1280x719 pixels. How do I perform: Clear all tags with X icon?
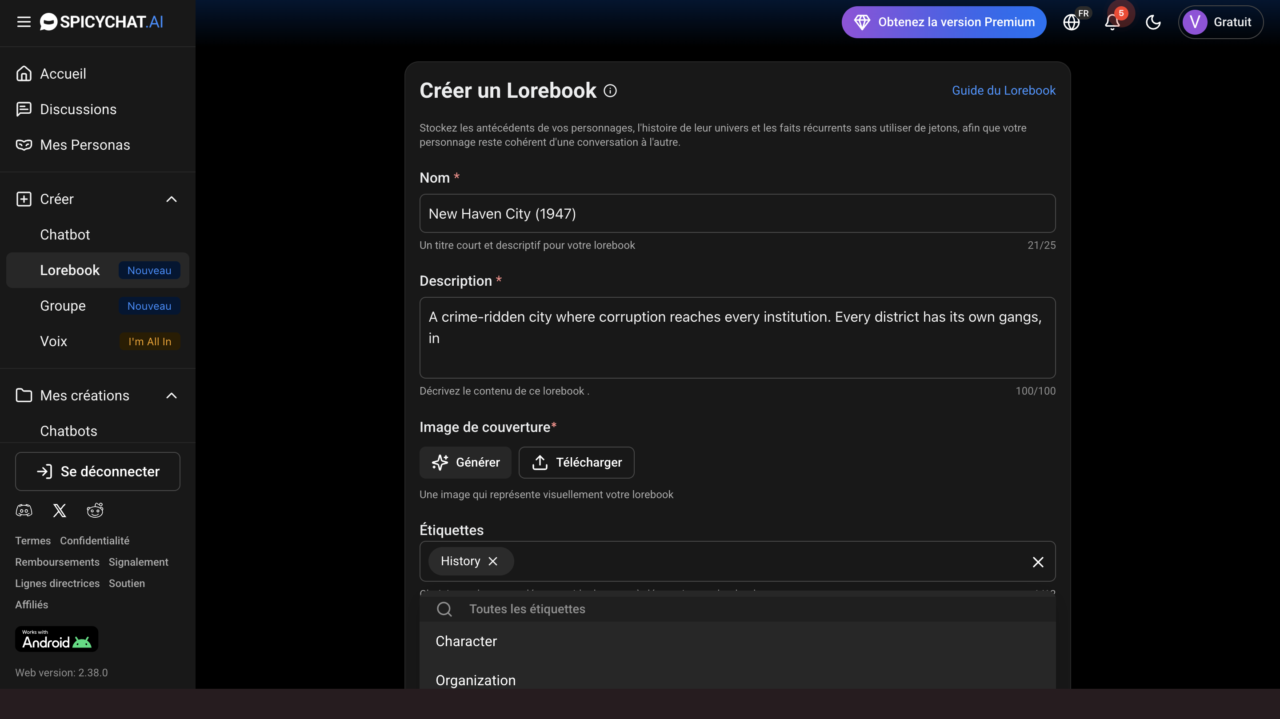tap(1038, 562)
